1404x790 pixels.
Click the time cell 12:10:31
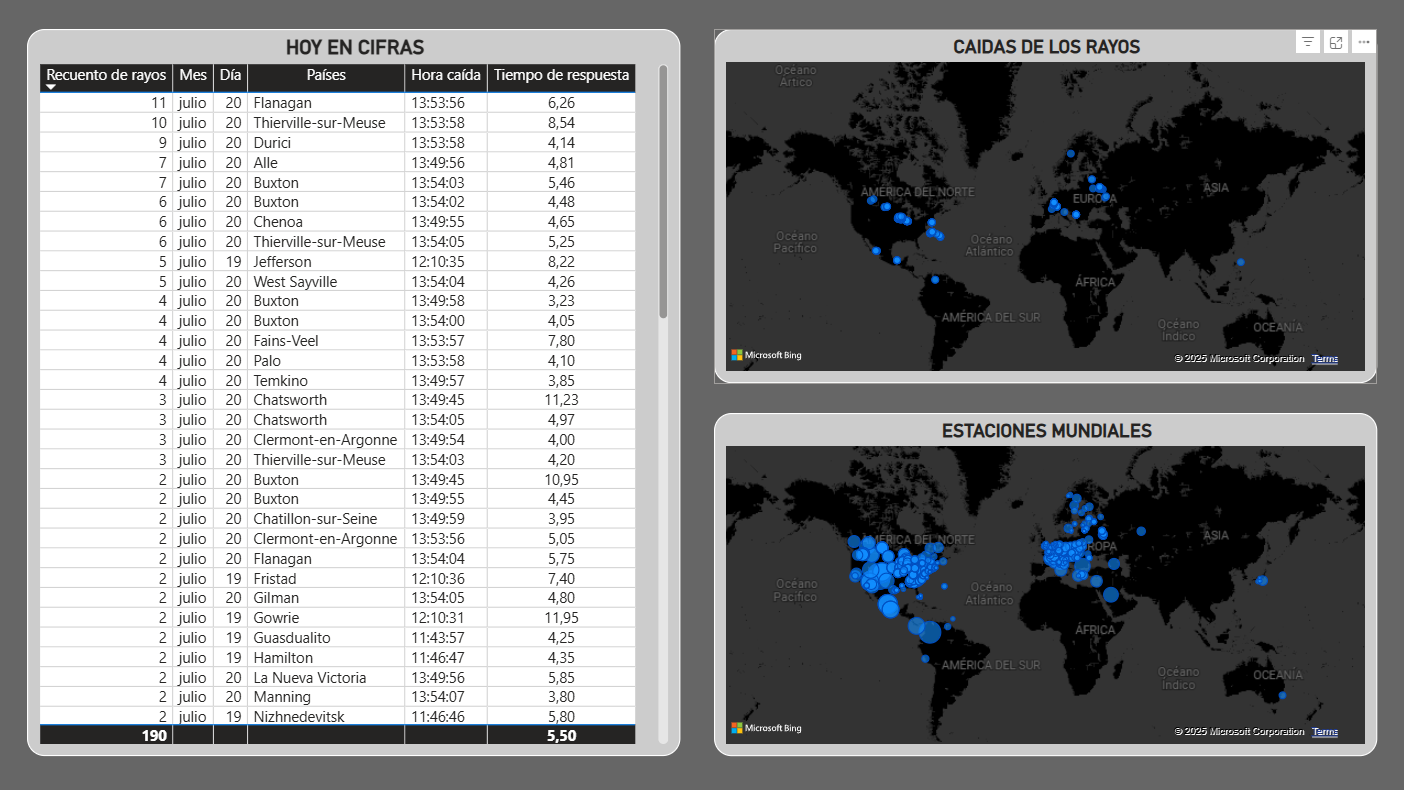point(446,618)
